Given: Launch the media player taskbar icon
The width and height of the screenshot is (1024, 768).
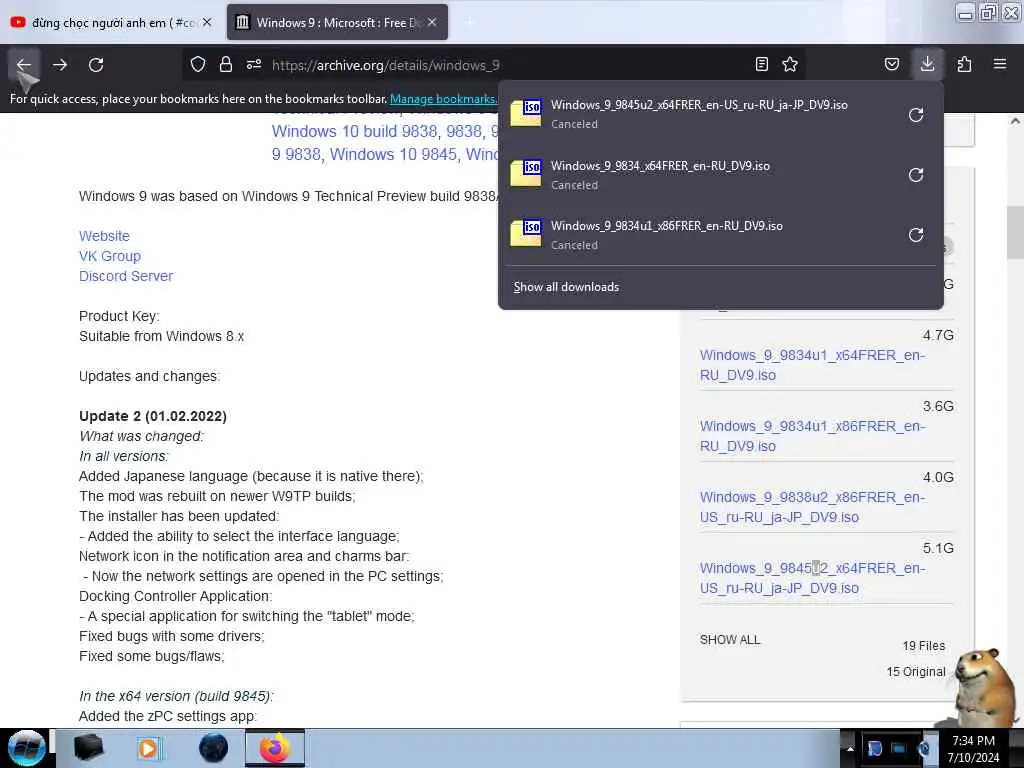Looking at the screenshot, I should [x=150, y=748].
